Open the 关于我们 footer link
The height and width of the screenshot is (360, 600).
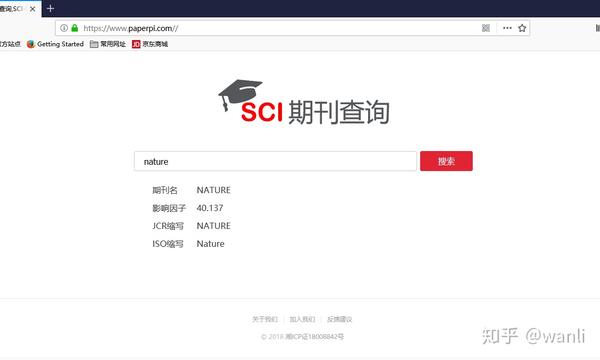click(265, 319)
